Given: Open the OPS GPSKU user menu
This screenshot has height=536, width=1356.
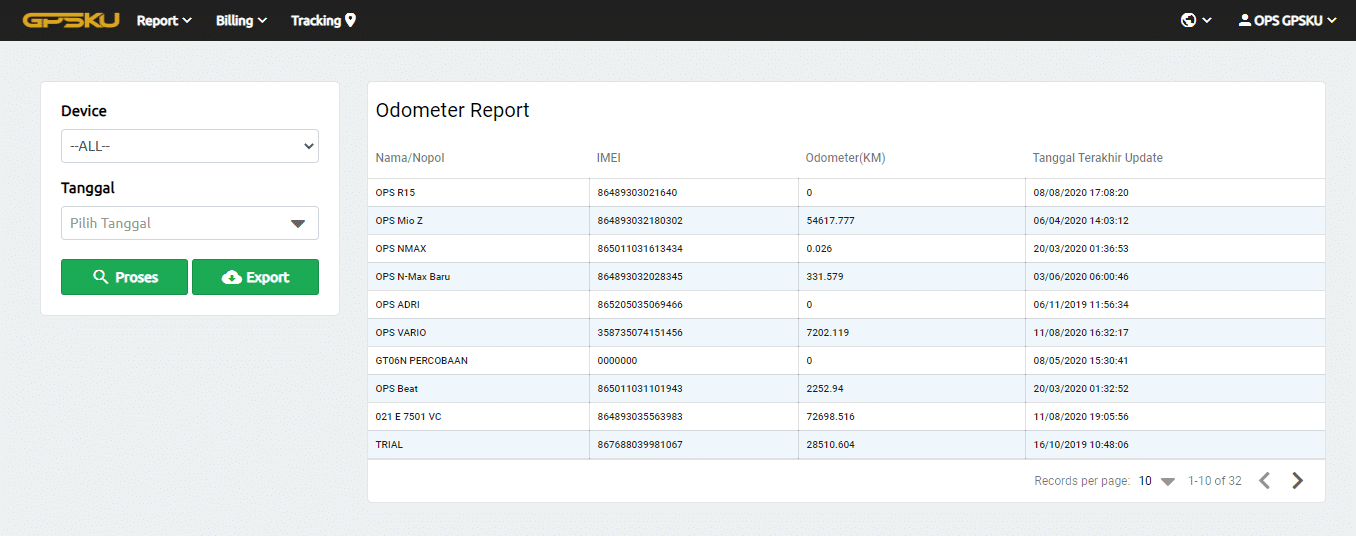Looking at the screenshot, I should point(1287,20).
